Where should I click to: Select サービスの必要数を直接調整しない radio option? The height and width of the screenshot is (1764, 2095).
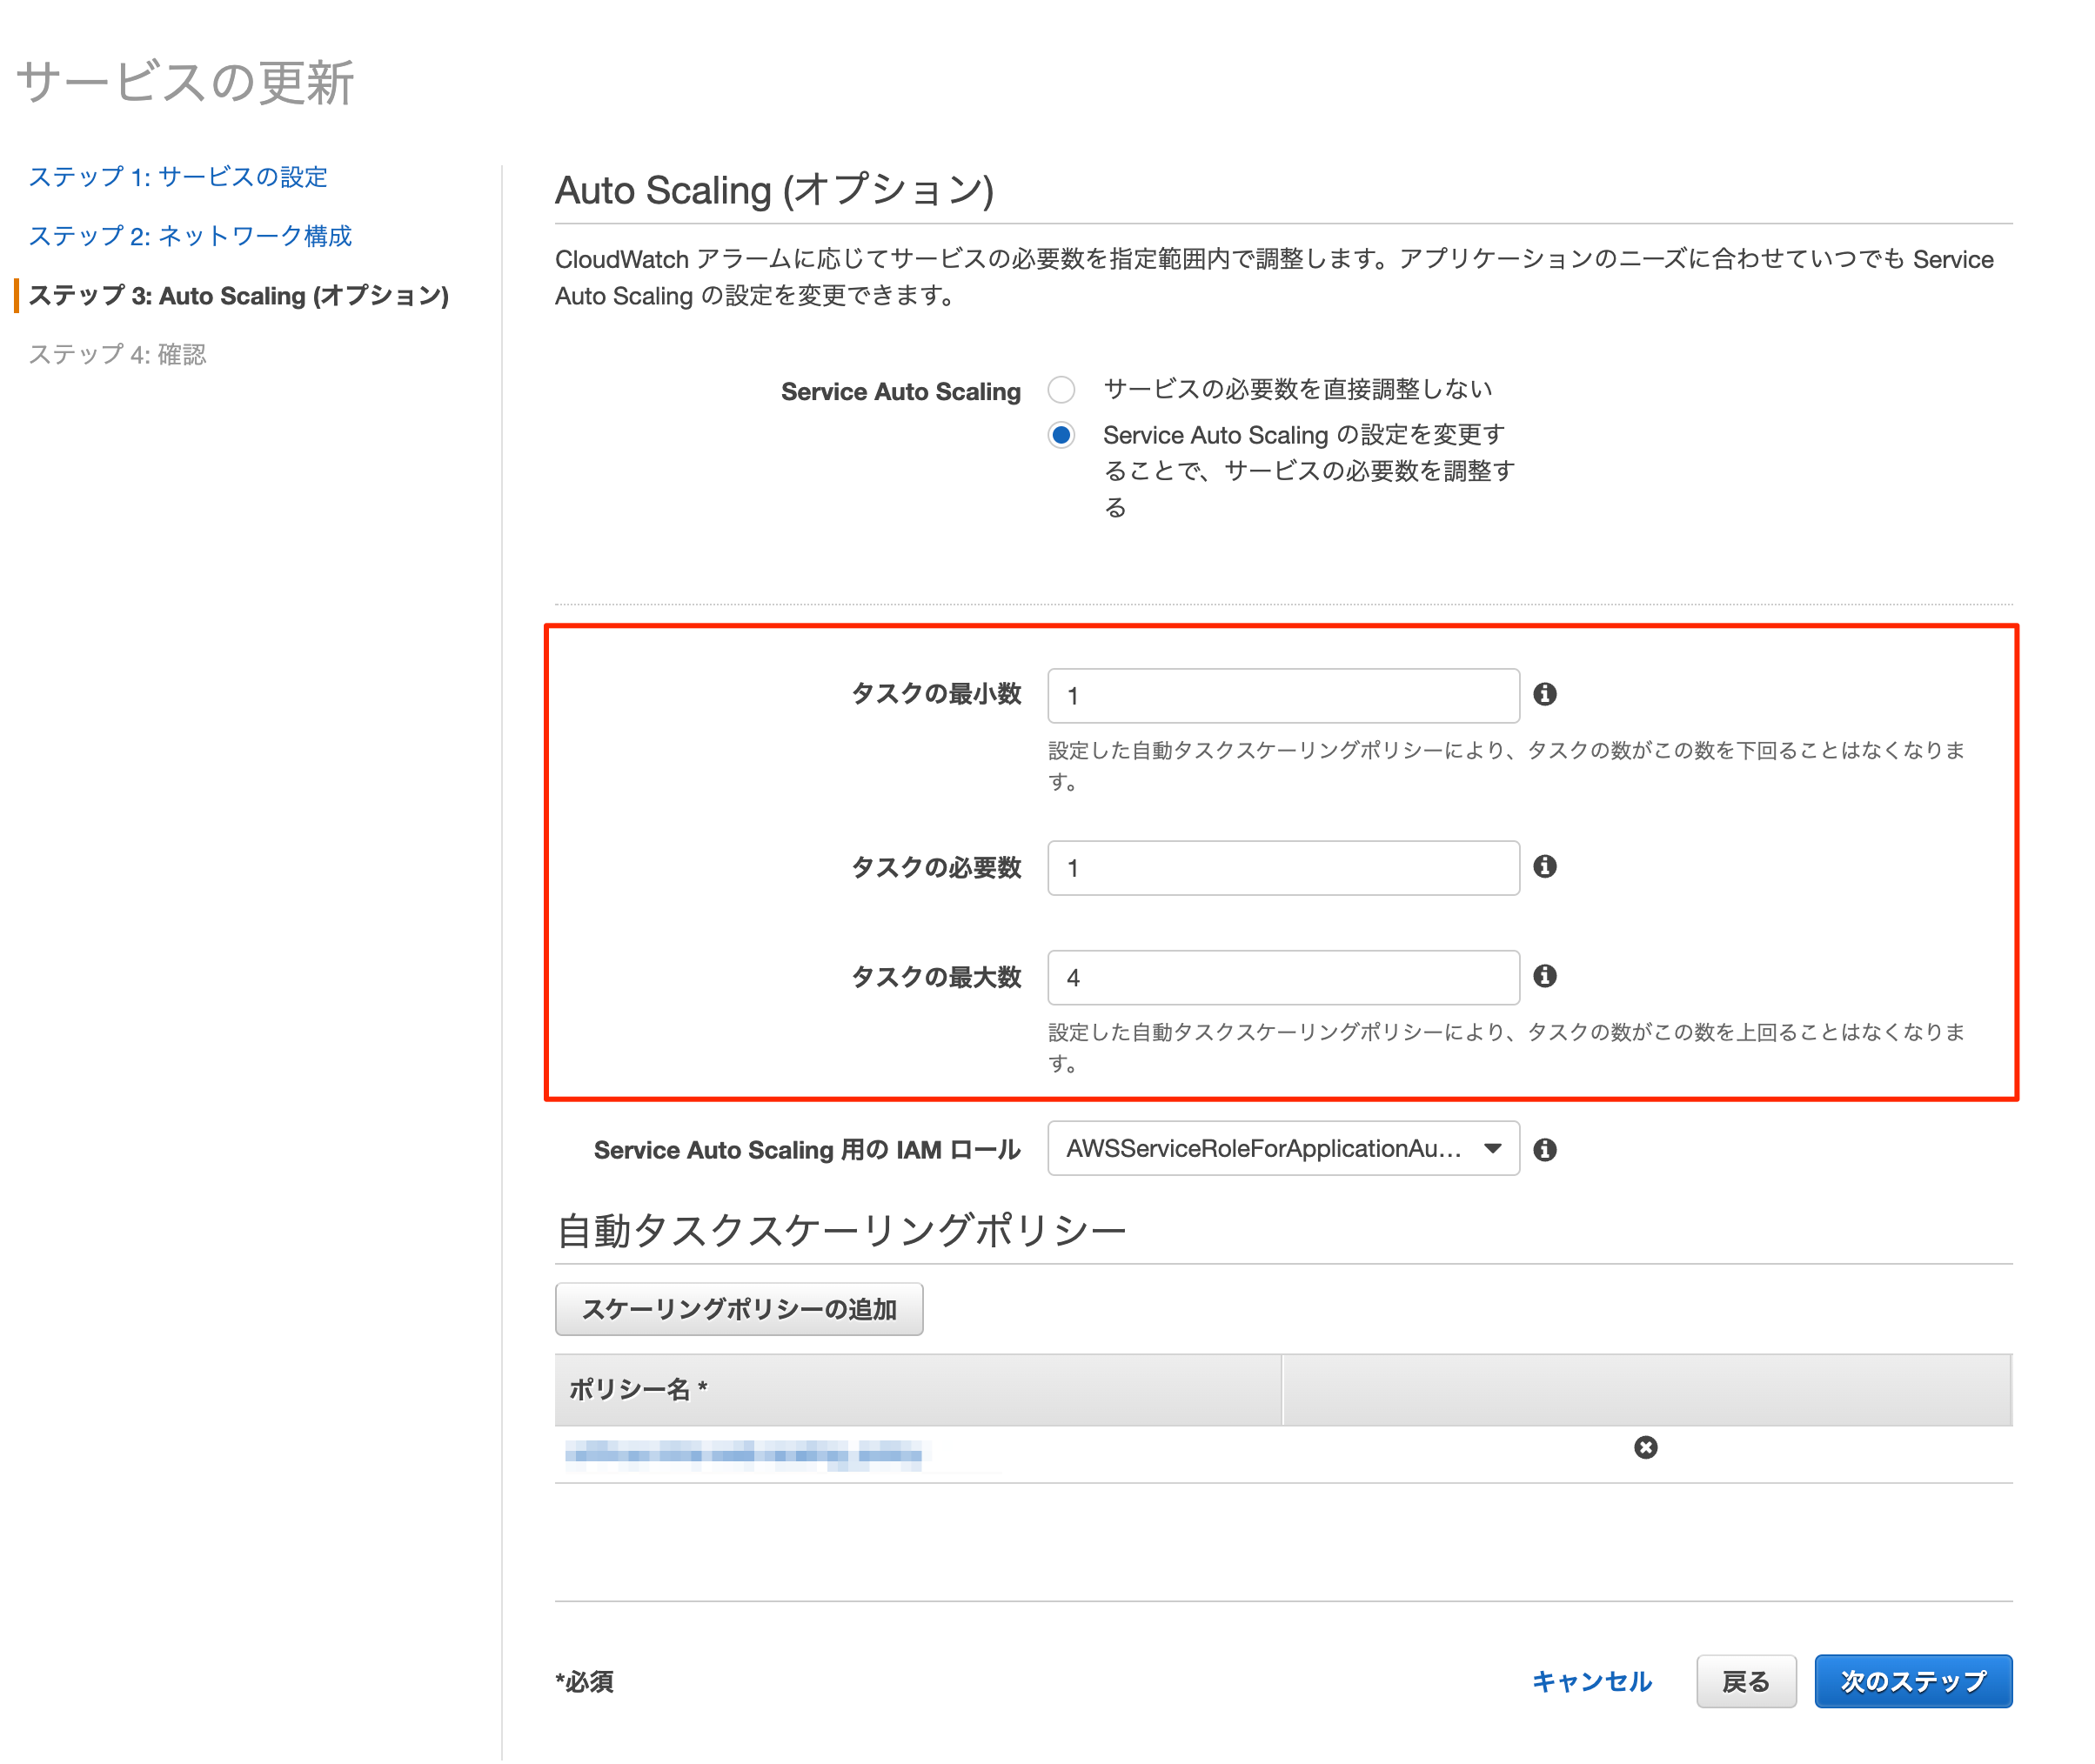pos(1061,389)
